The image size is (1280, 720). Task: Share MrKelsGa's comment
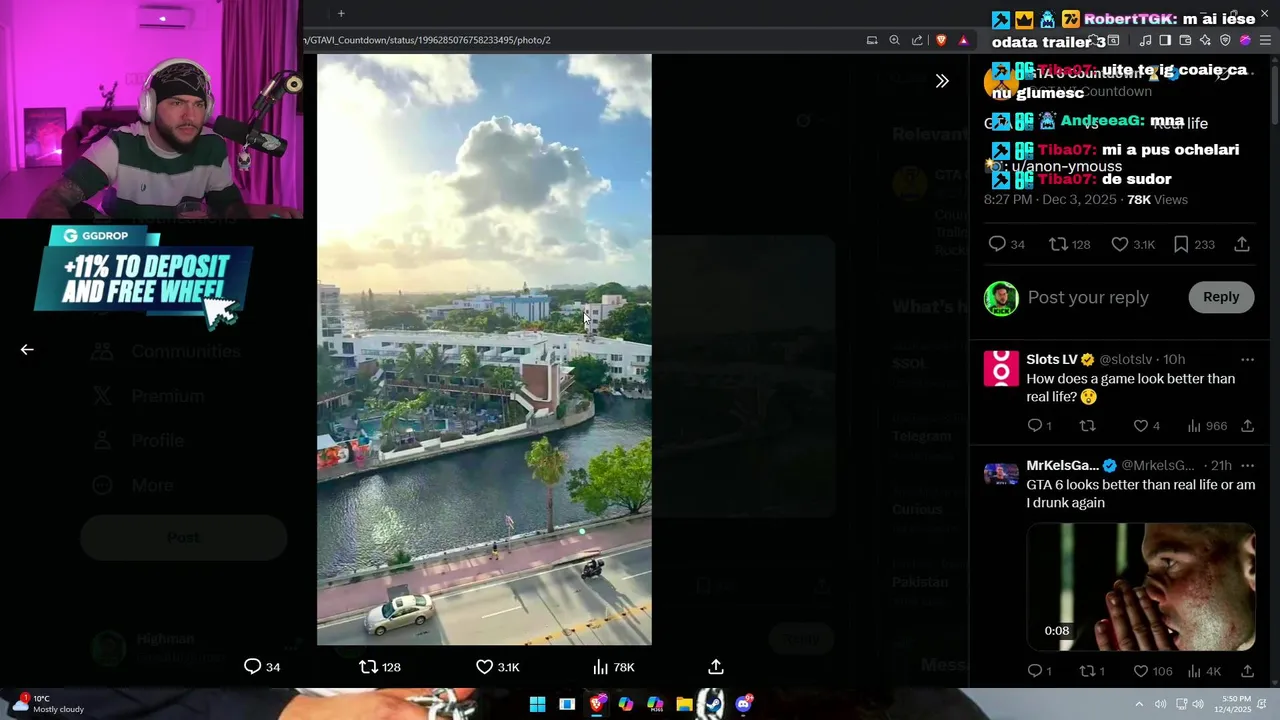1247,671
